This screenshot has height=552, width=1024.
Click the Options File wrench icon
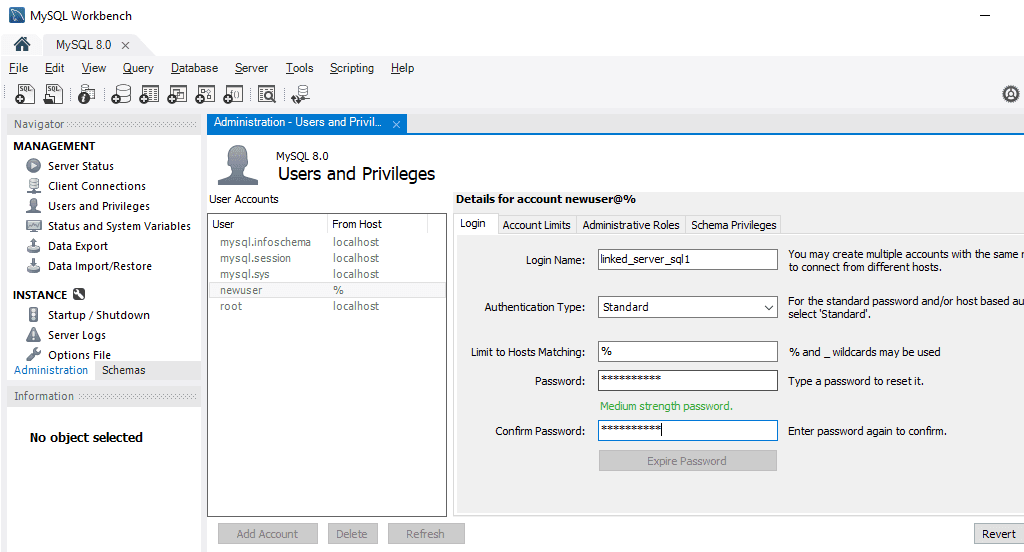point(33,354)
